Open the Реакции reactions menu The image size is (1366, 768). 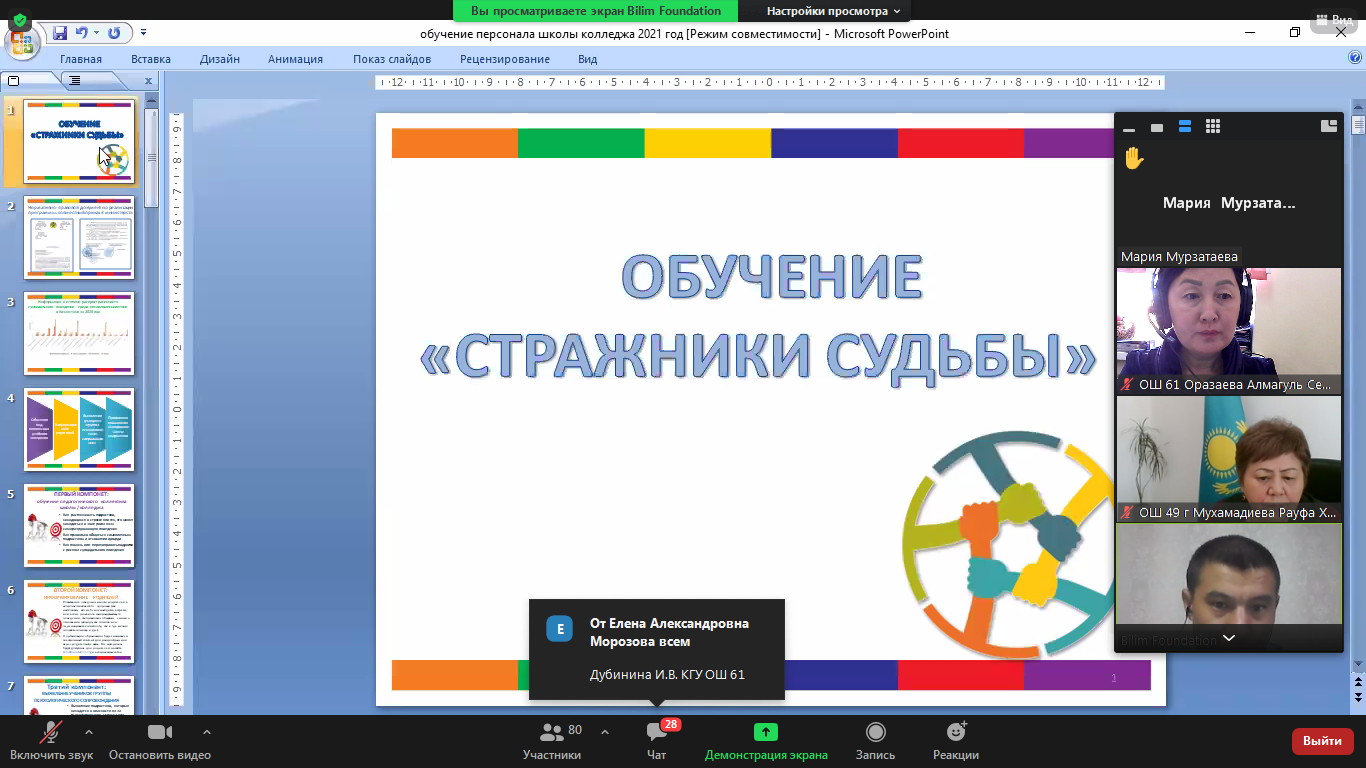(x=955, y=740)
